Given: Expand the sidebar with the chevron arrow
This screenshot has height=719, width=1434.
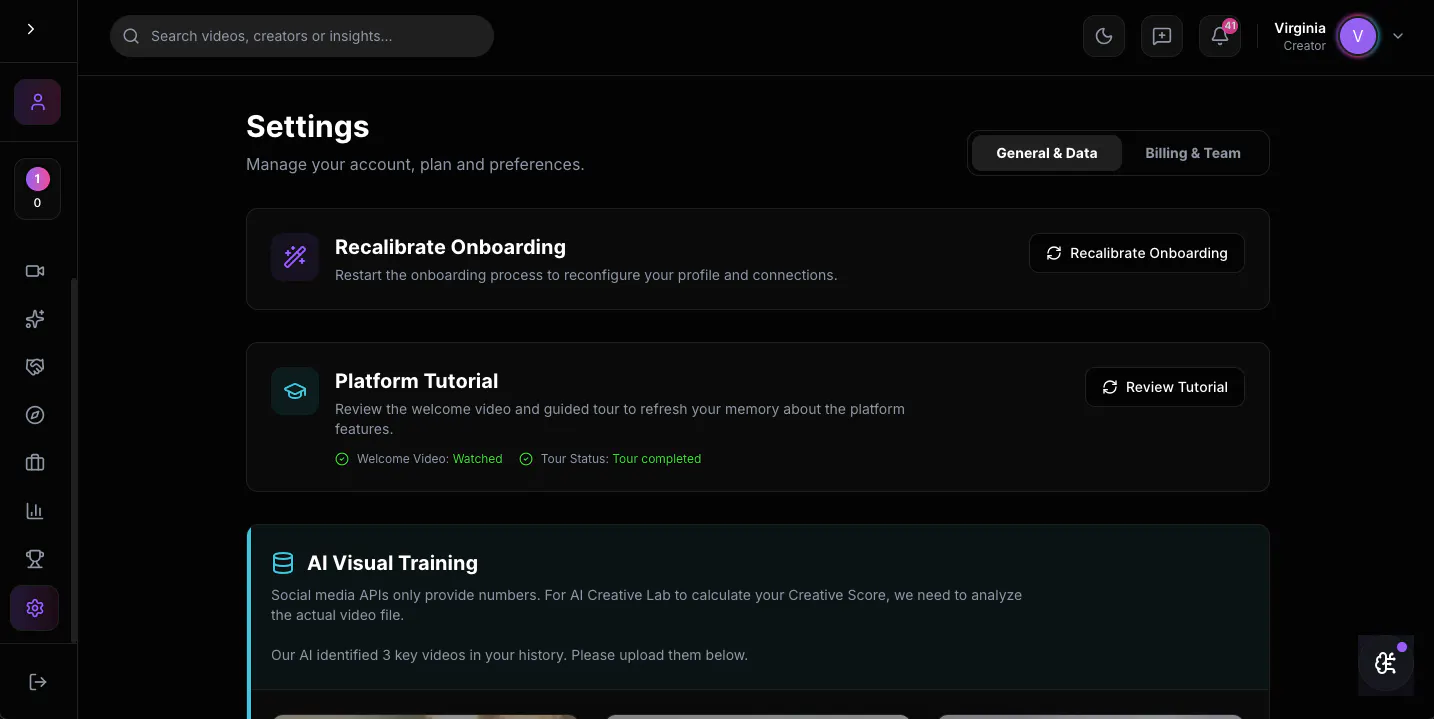Looking at the screenshot, I should 31,29.
